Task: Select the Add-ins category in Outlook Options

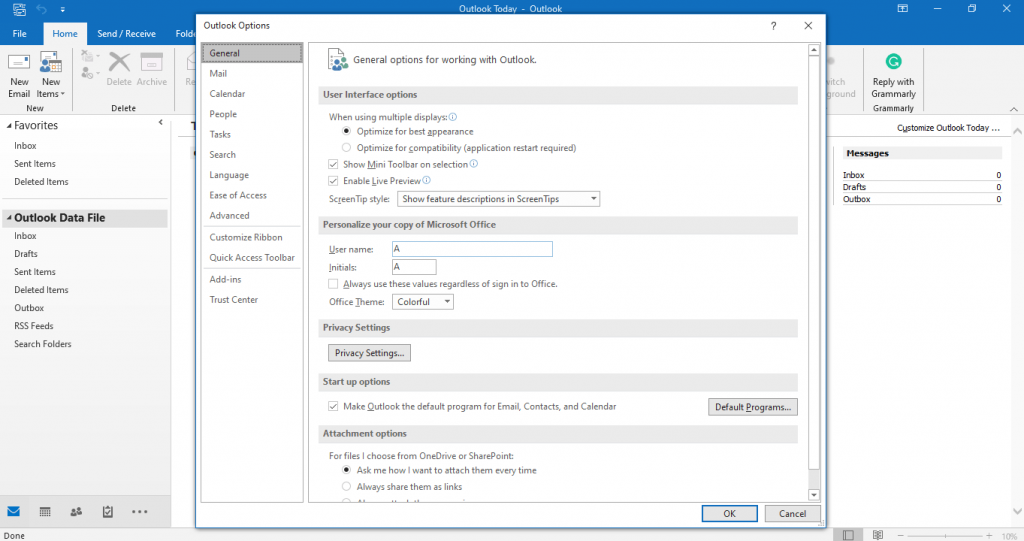Action: pos(251,279)
